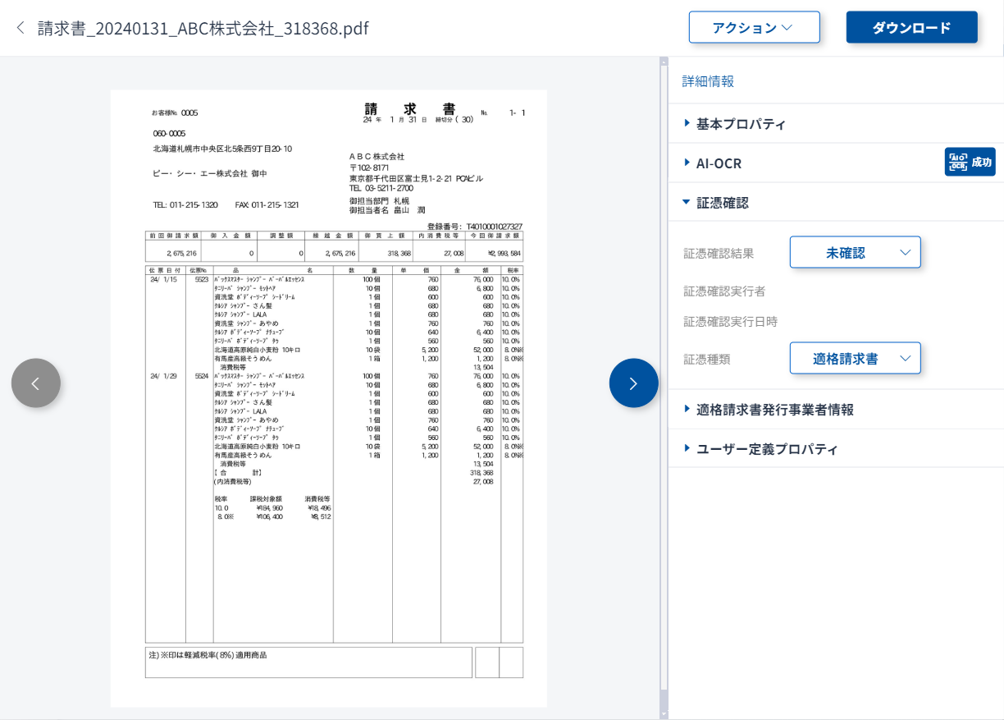Go to the previous invoice page
Viewport: 1004px width, 720px height.
(36, 383)
